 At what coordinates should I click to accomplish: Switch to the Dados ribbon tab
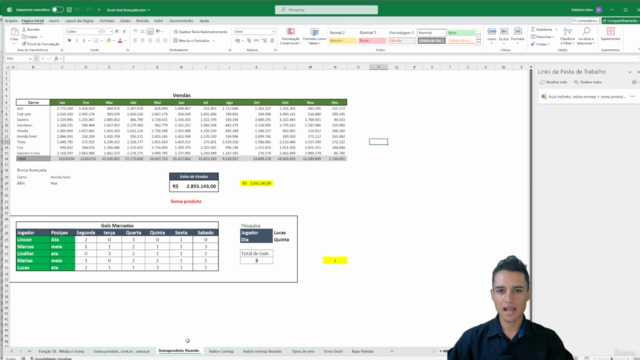[x=125, y=20]
